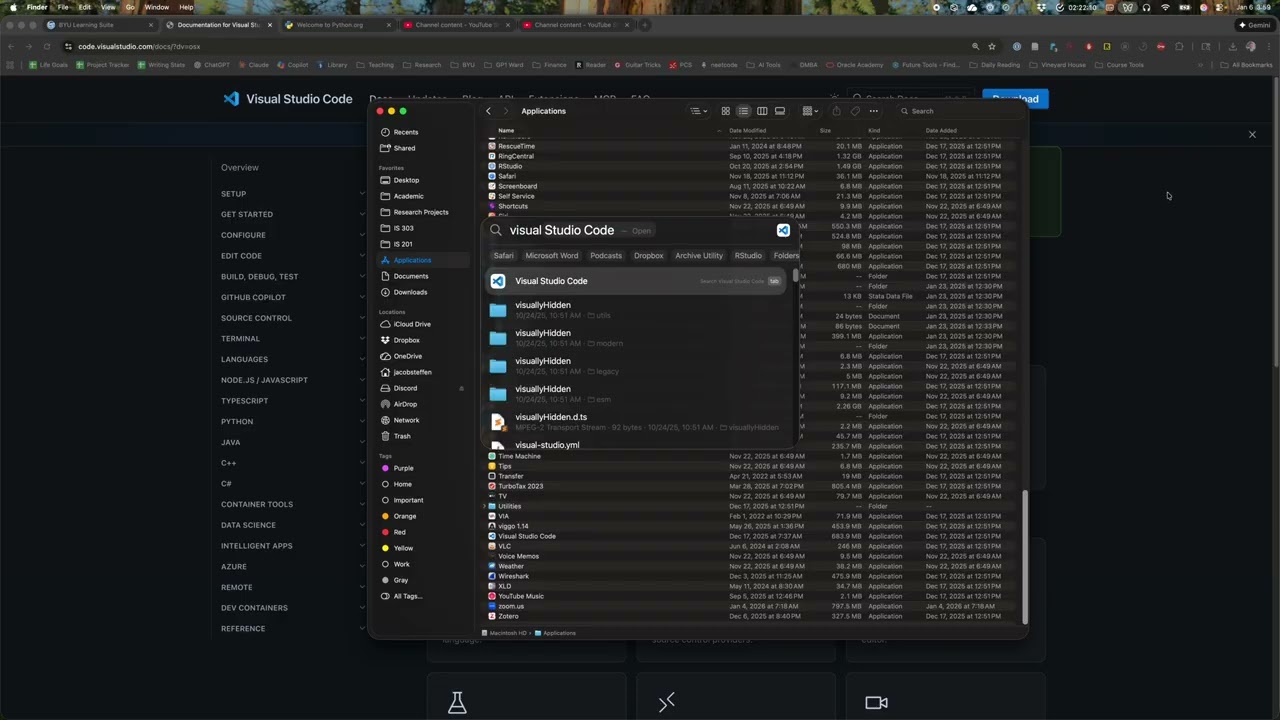This screenshot has width=1280, height=720.
Task: Open Shared in Finder sidebar
Action: click(404, 148)
